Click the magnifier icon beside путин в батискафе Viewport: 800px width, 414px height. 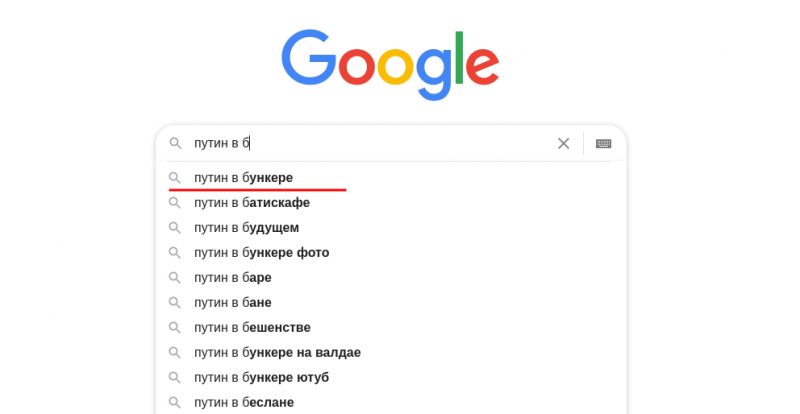(x=175, y=203)
